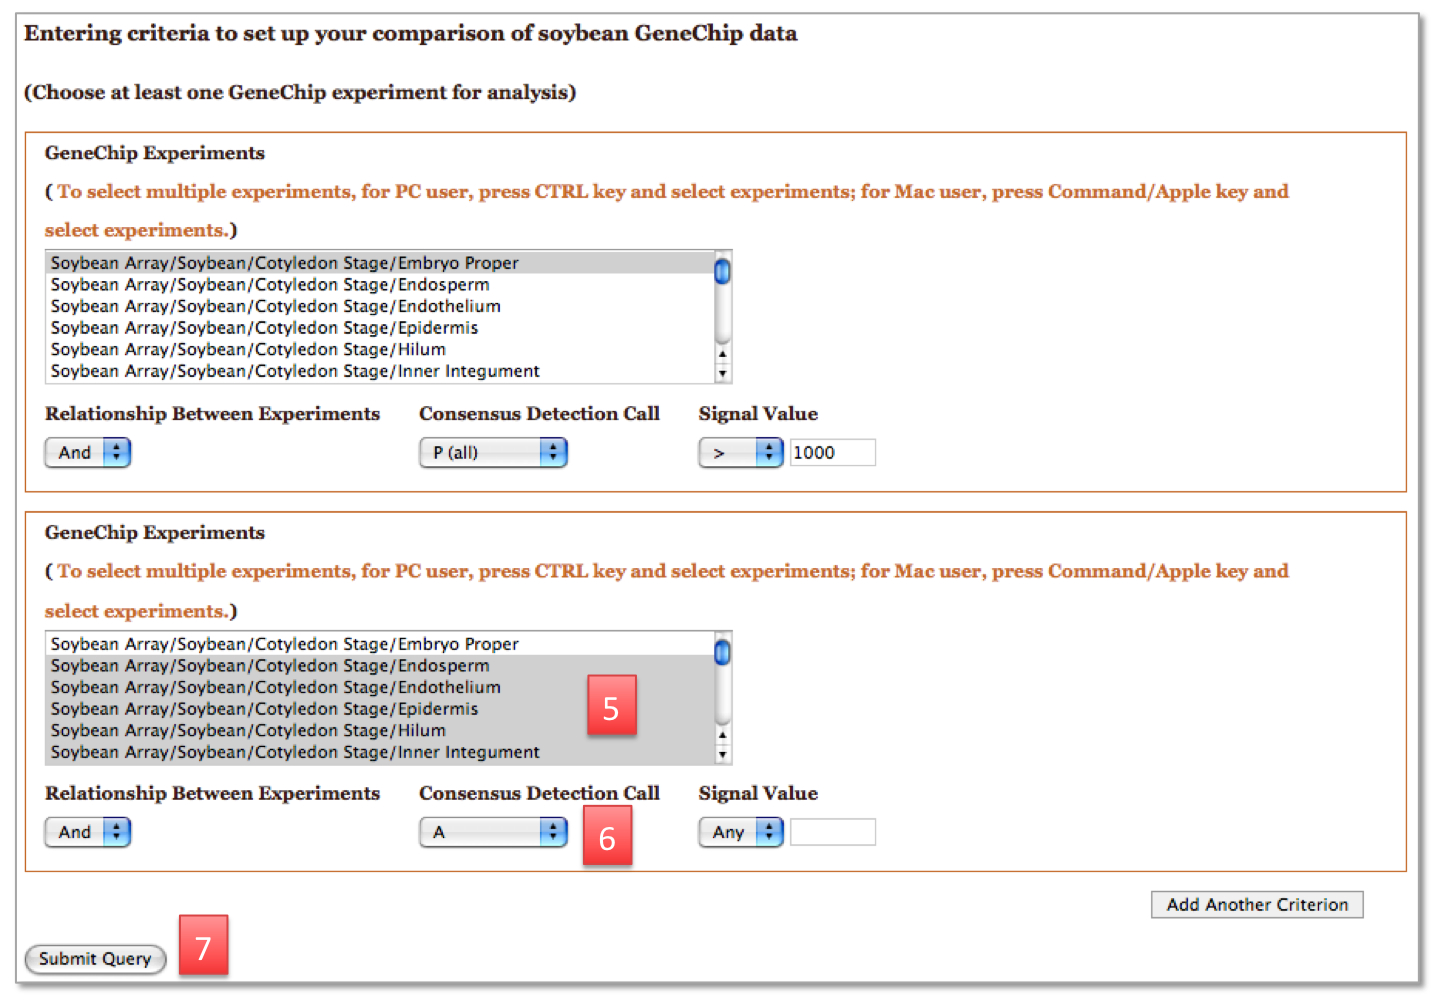Click the second list's scrollbar thumb
This screenshot has width=1436, height=1001.
(x=723, y=653)
